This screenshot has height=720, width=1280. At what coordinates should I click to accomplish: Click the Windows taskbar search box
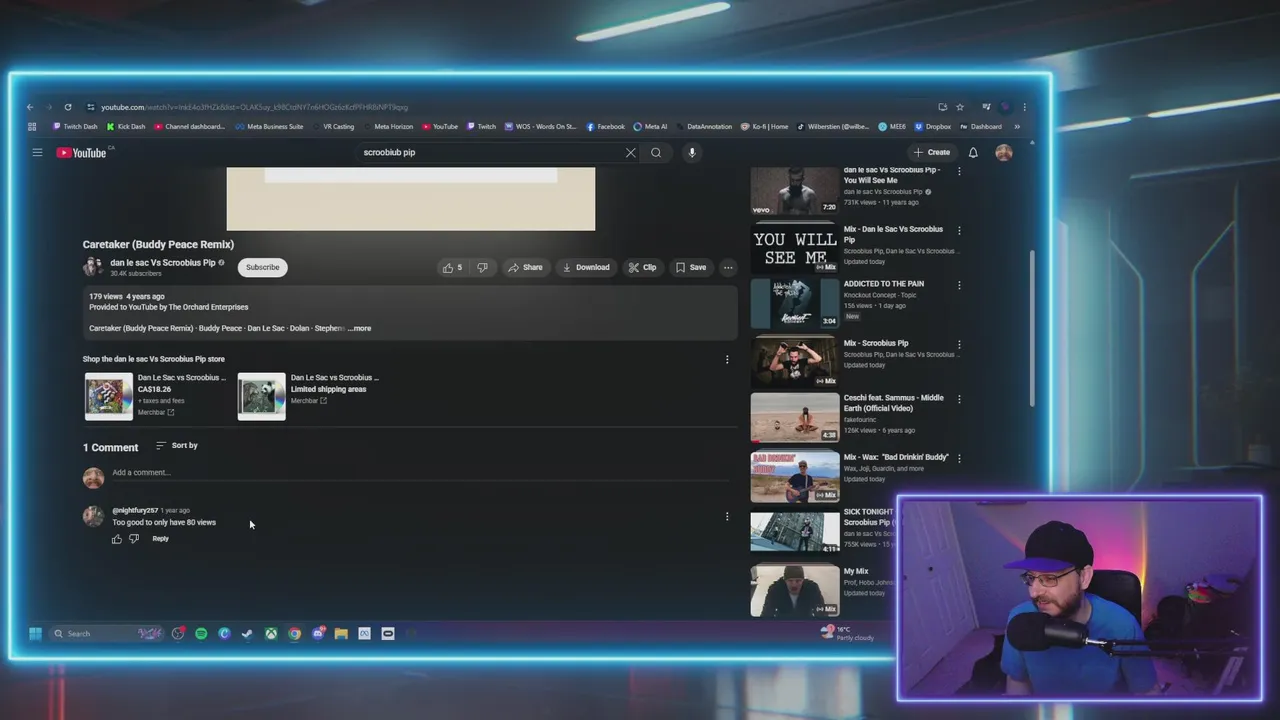coord(107,633)
